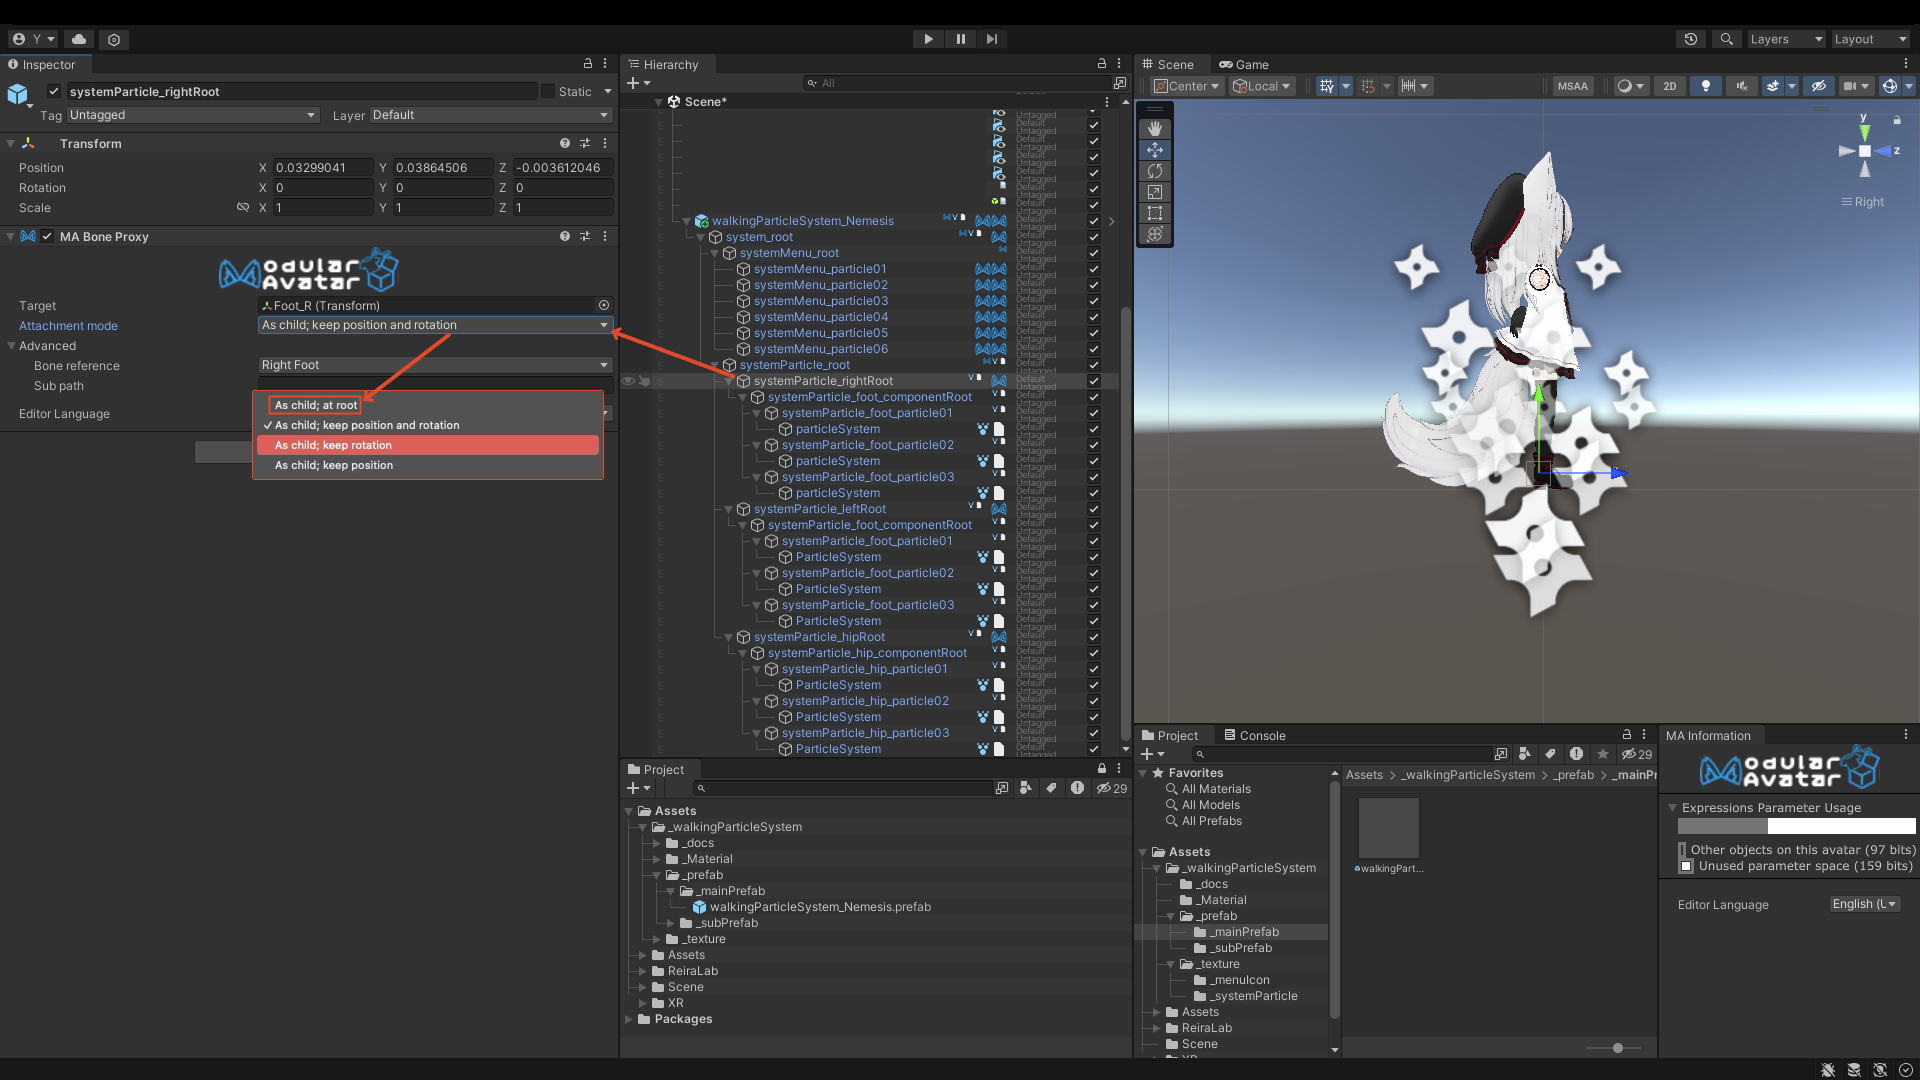Toggle systemParticle_rightRoot active checkbox in Inspector
This screenshot has height=1080, width=1920.
(x=54, y=91)
